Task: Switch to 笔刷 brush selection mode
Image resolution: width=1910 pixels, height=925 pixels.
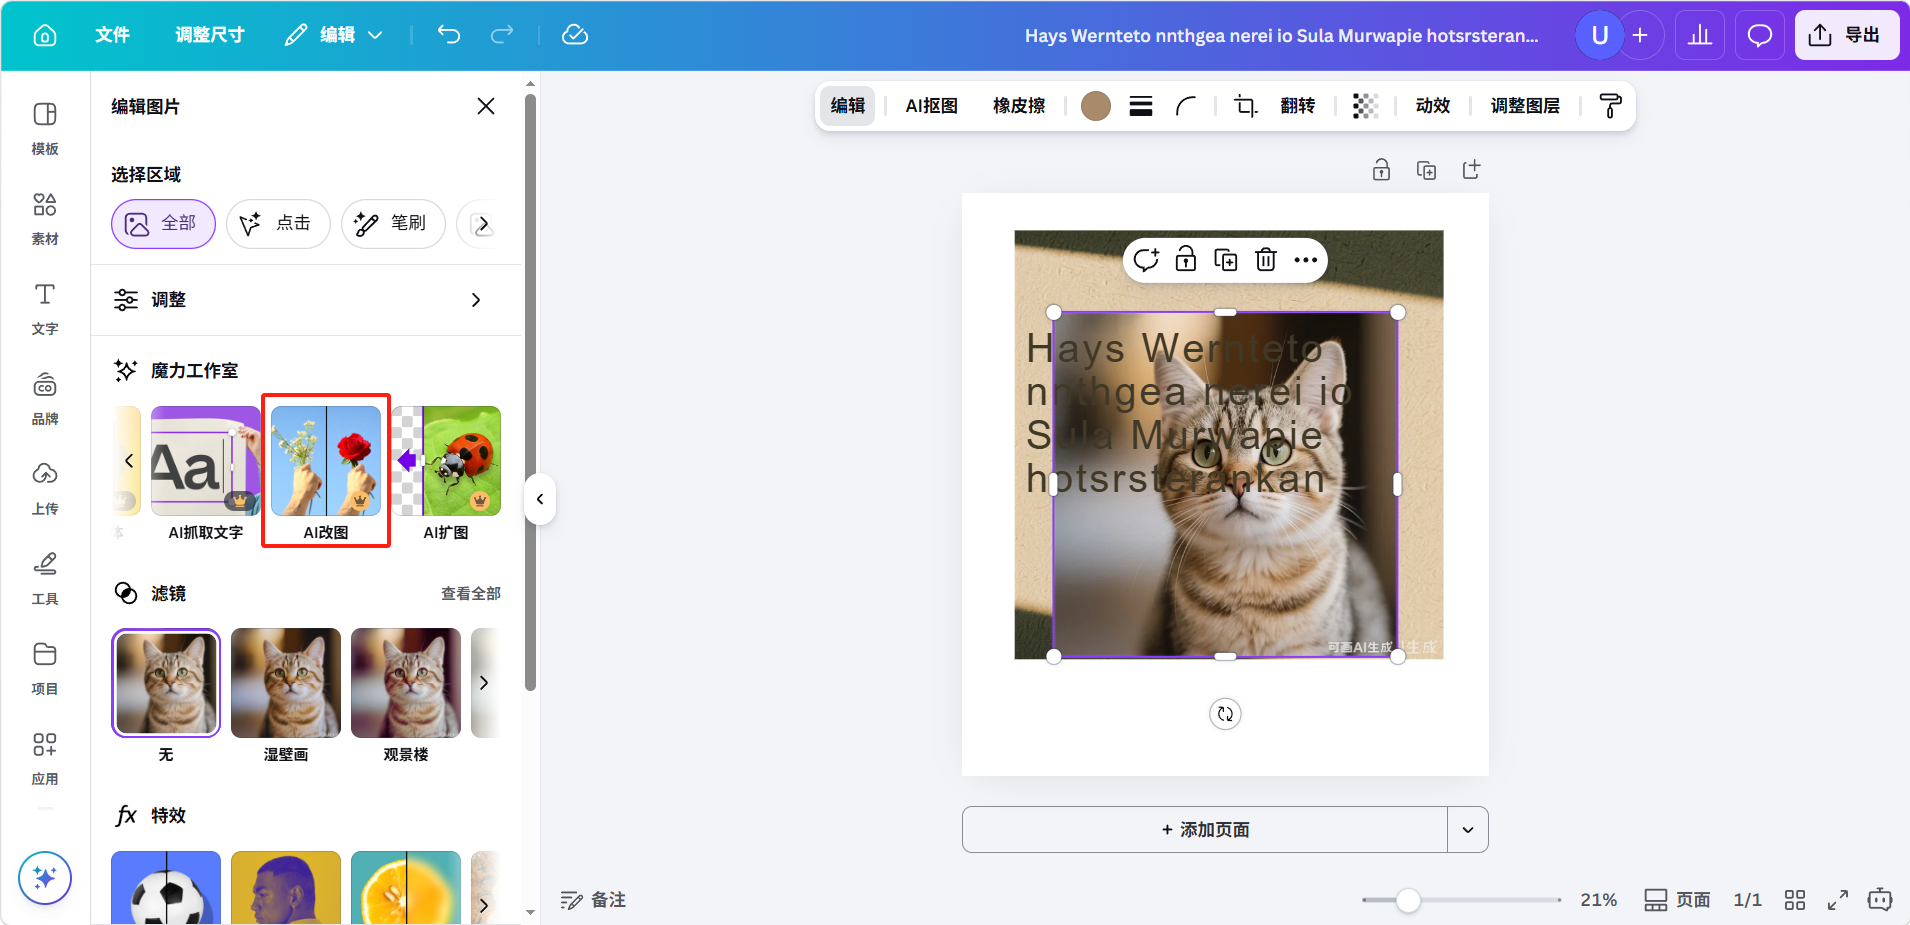Action: tap(392, 223)
